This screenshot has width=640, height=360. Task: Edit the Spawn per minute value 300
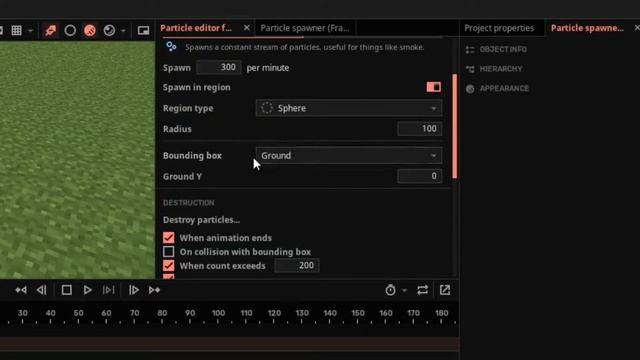[x=218, y=67]
